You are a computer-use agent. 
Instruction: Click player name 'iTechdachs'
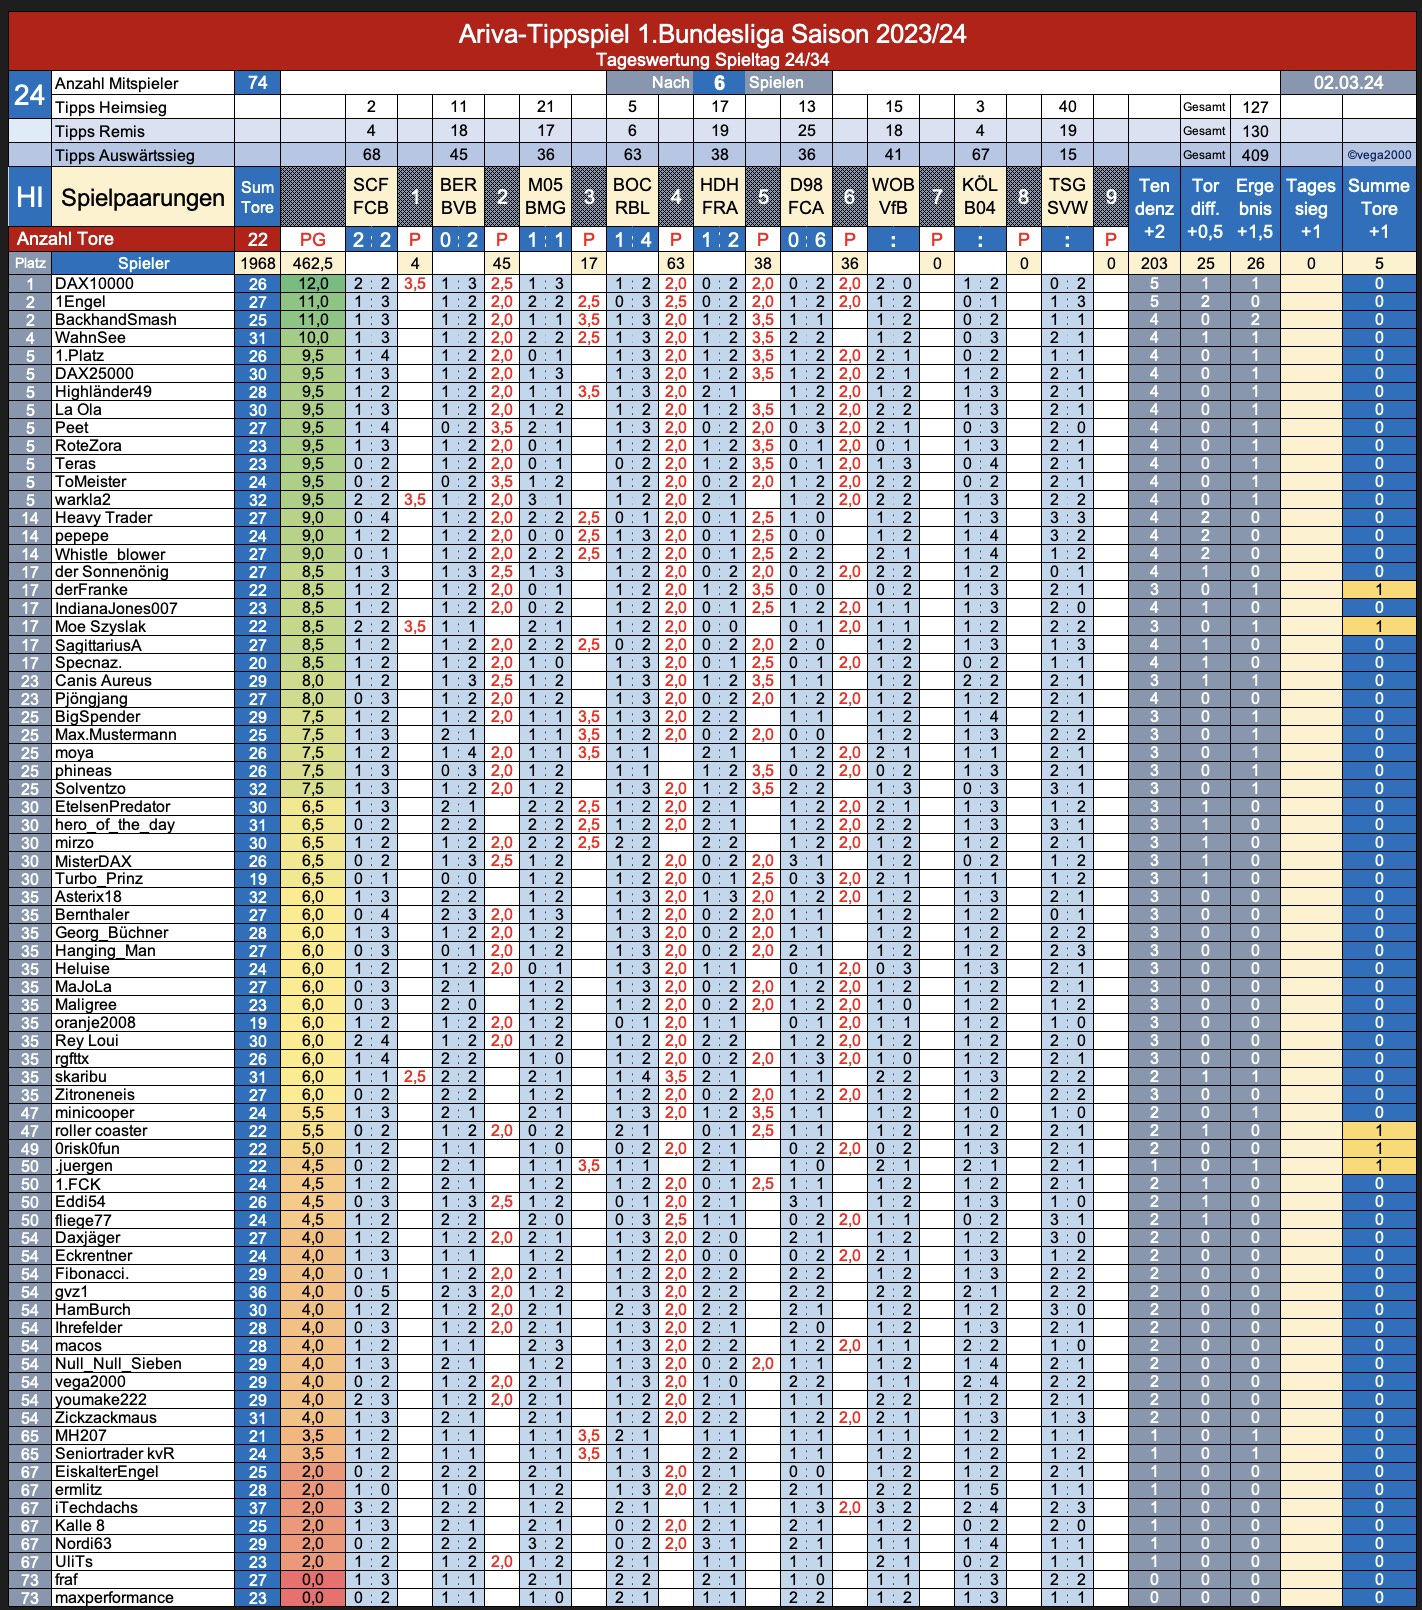click(96, 1507)
